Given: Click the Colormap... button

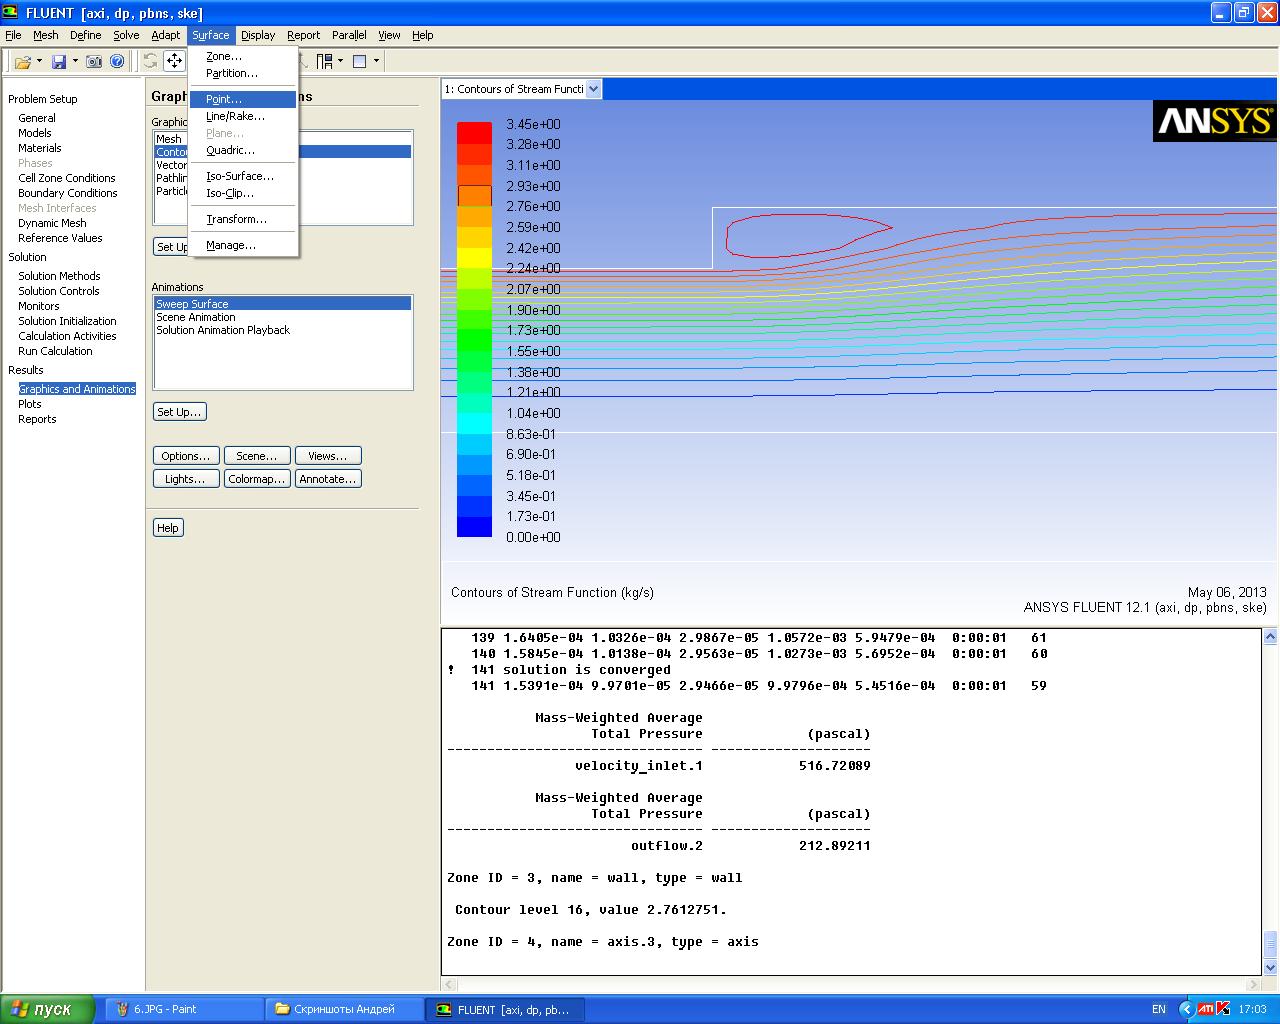Looking at the screenshot, I should (x=257, y=479).
